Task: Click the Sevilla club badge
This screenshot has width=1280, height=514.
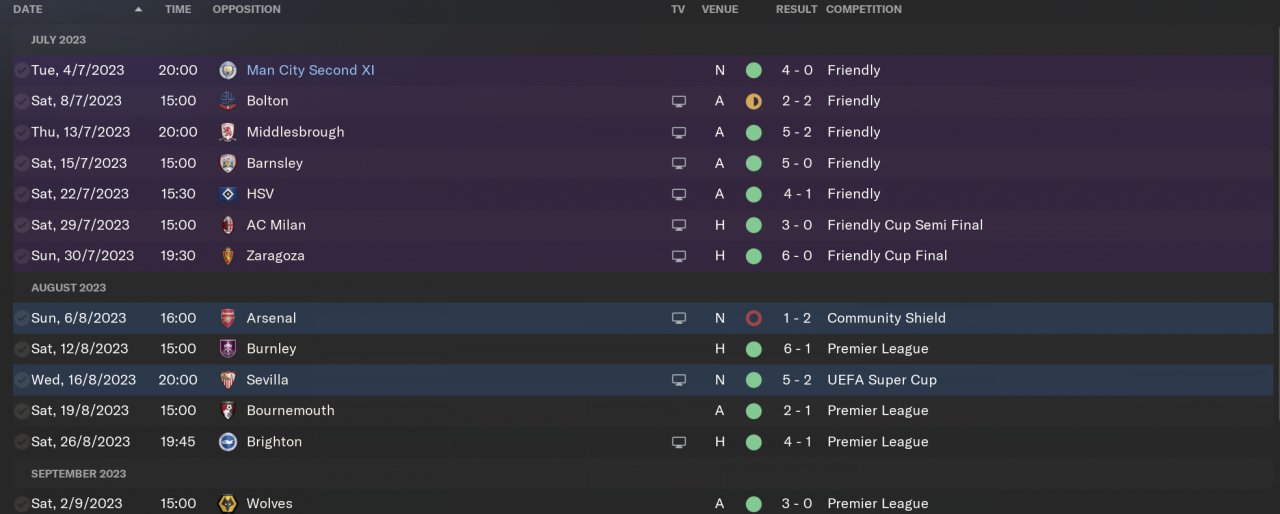Action: 228,380
